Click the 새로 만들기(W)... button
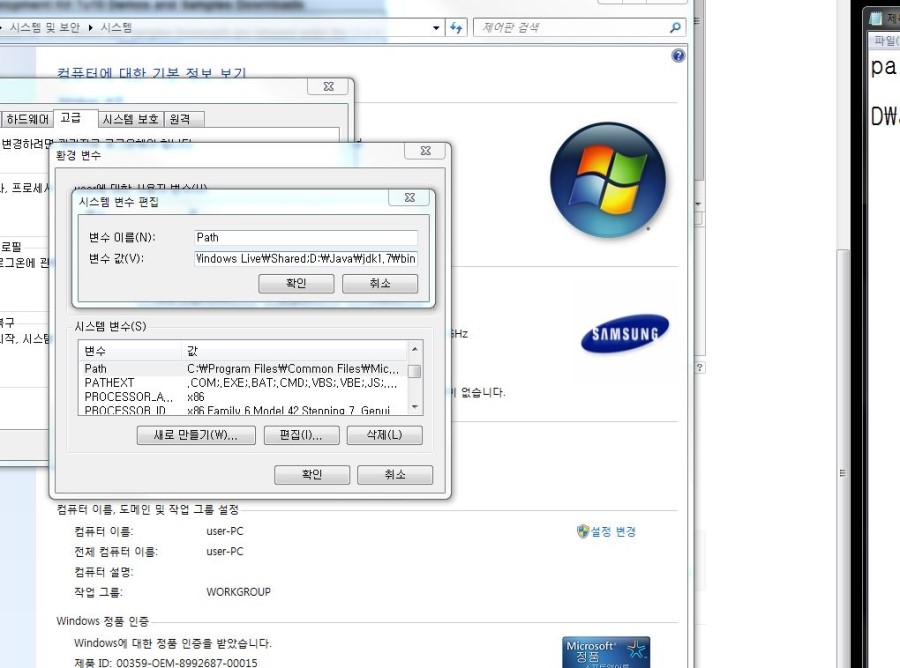The width and height of the screenshot is (900, 668). point(196,435)
